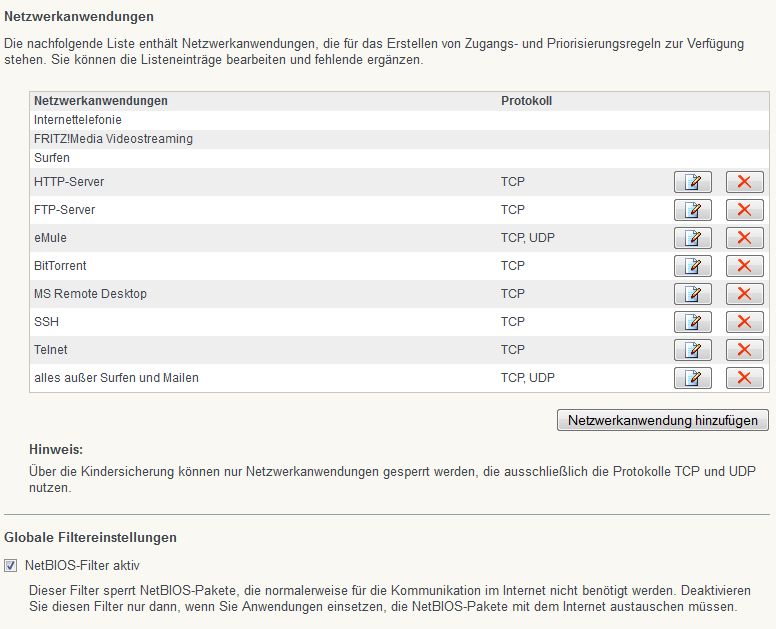776x629 pixels.
Task: Delete the eMule application entry
Action: (744, 238)
